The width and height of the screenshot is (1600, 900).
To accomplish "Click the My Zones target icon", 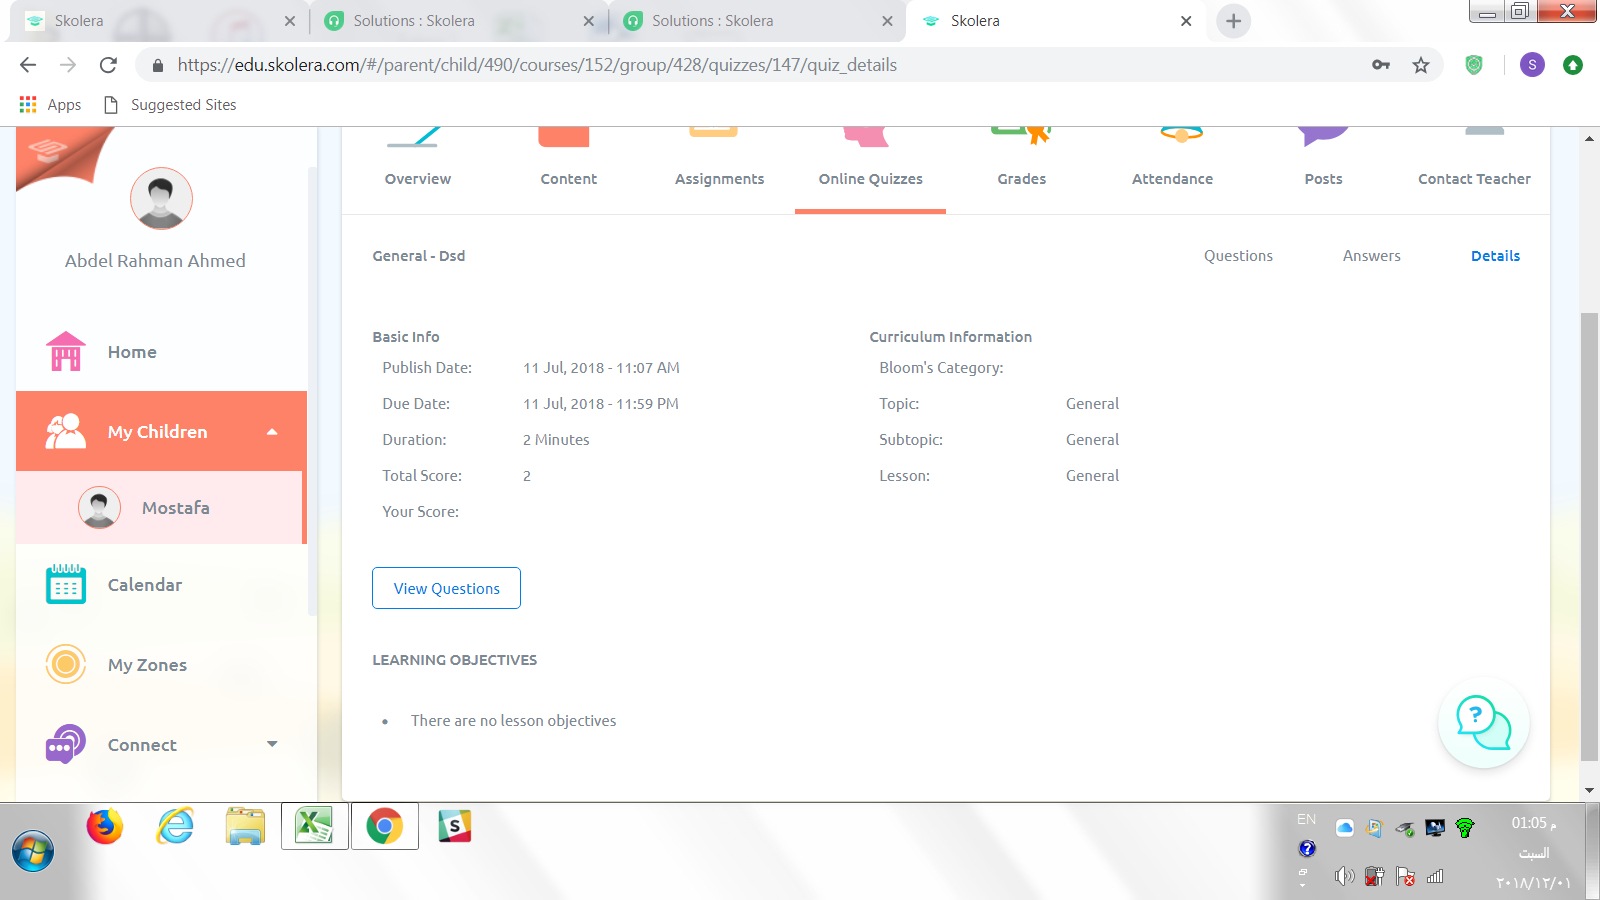I will point(66,664).
